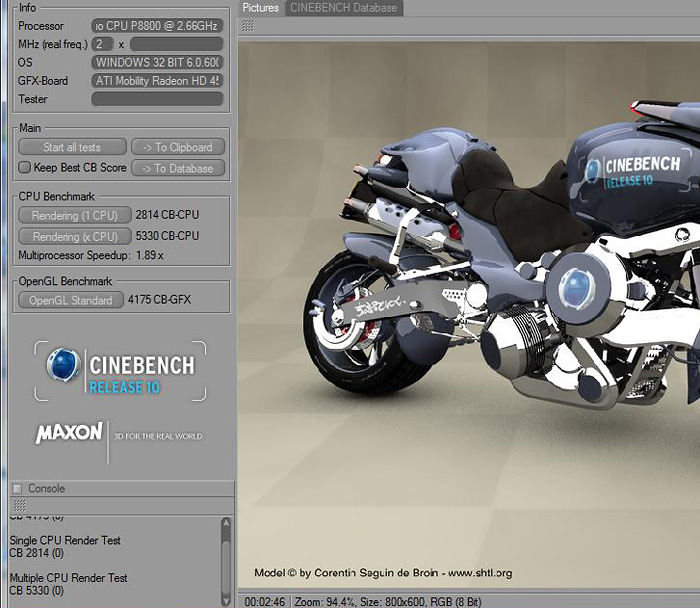Click the GFX-Board ATI Mobility Radeon field
Image resolution: width=700 pixels, height=608 pixels.
pyautogui.click(x=157, y=81)
